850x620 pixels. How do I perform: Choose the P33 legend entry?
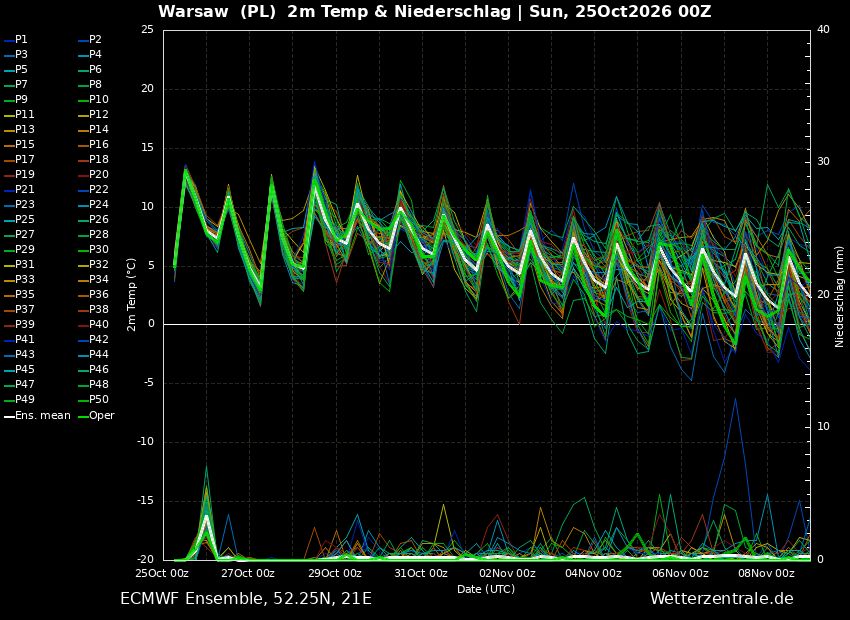pyautogui.click(x=20, y=280)
